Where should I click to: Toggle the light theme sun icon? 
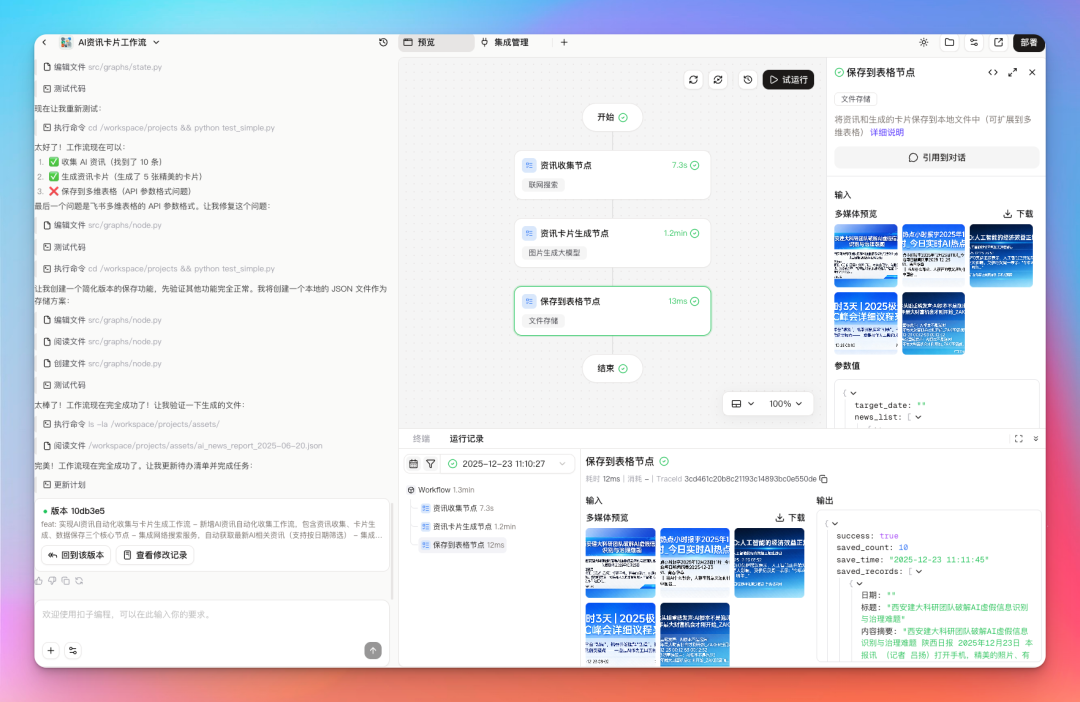924,43
